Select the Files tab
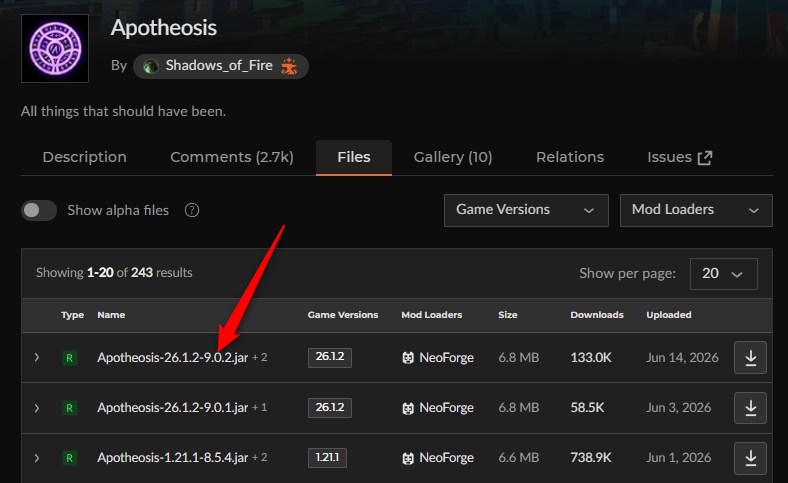This screenshot has height=483, width=788. [354, 157]
